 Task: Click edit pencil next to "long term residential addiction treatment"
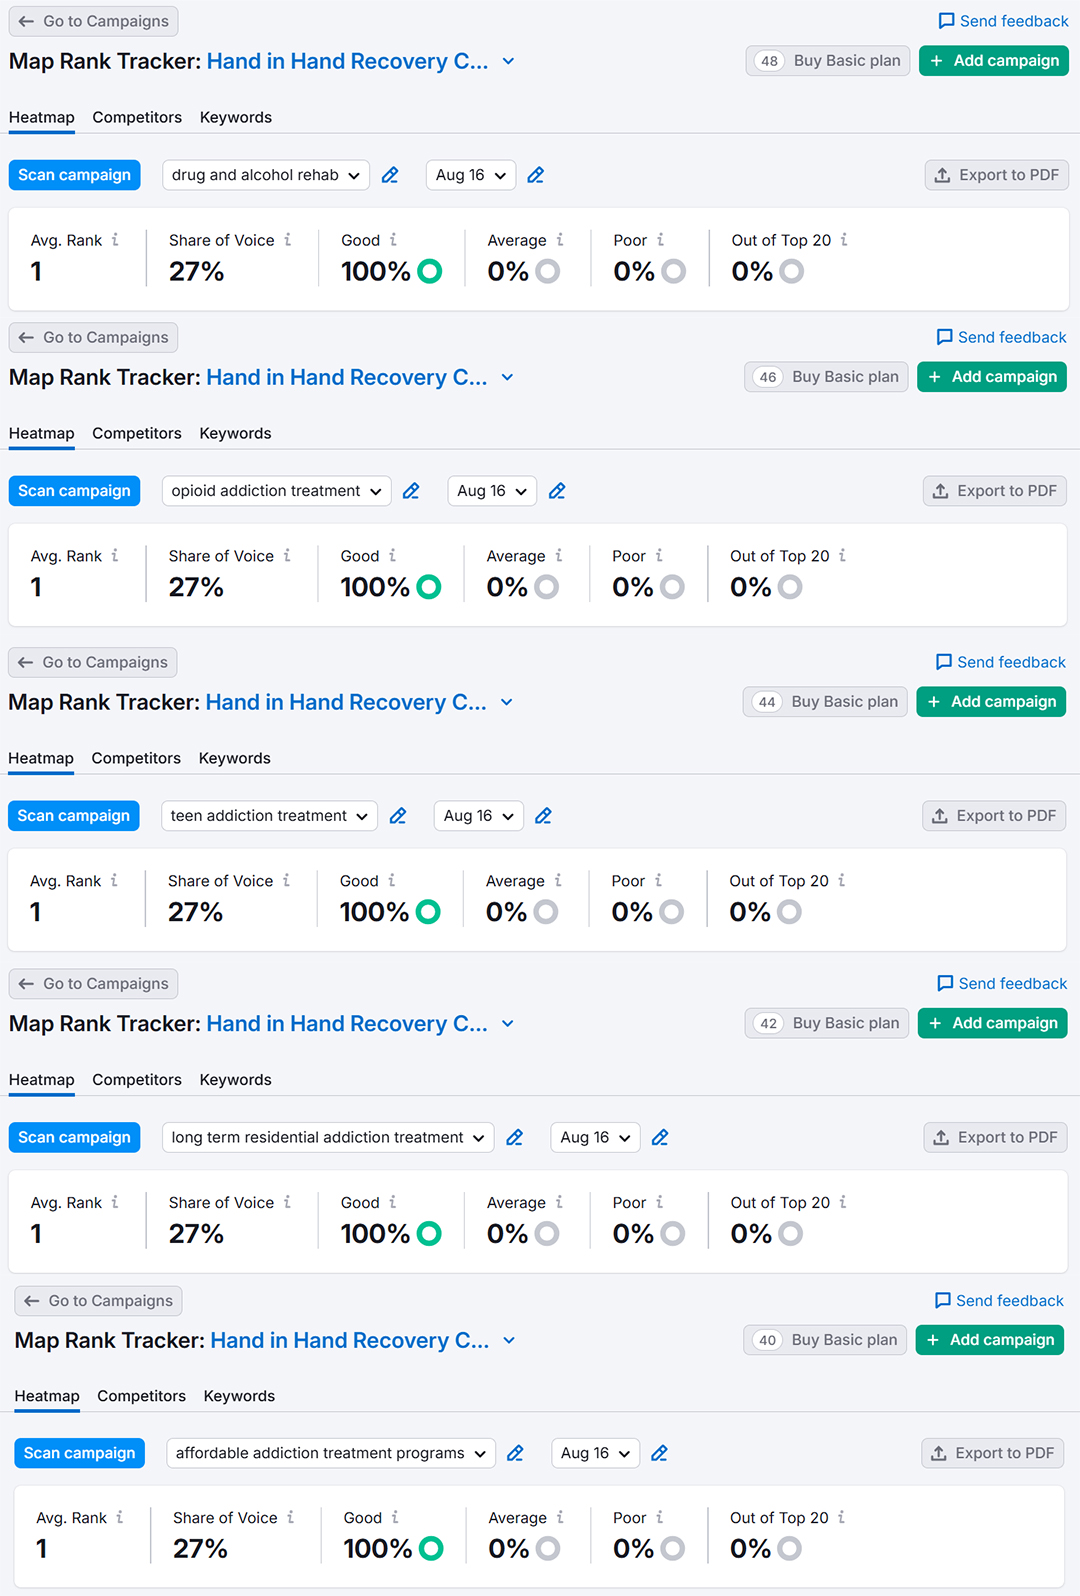[515, 1137]
